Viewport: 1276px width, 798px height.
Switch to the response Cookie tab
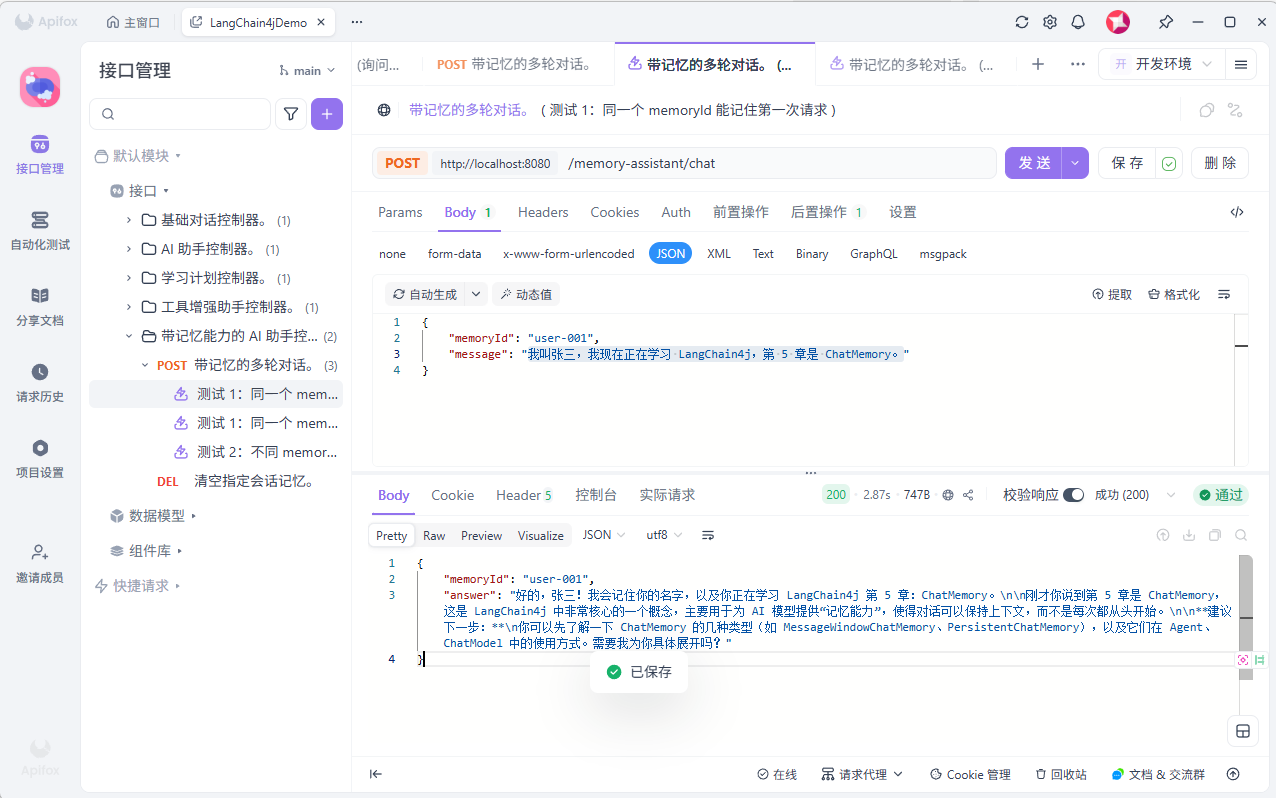tap(452, 495)
